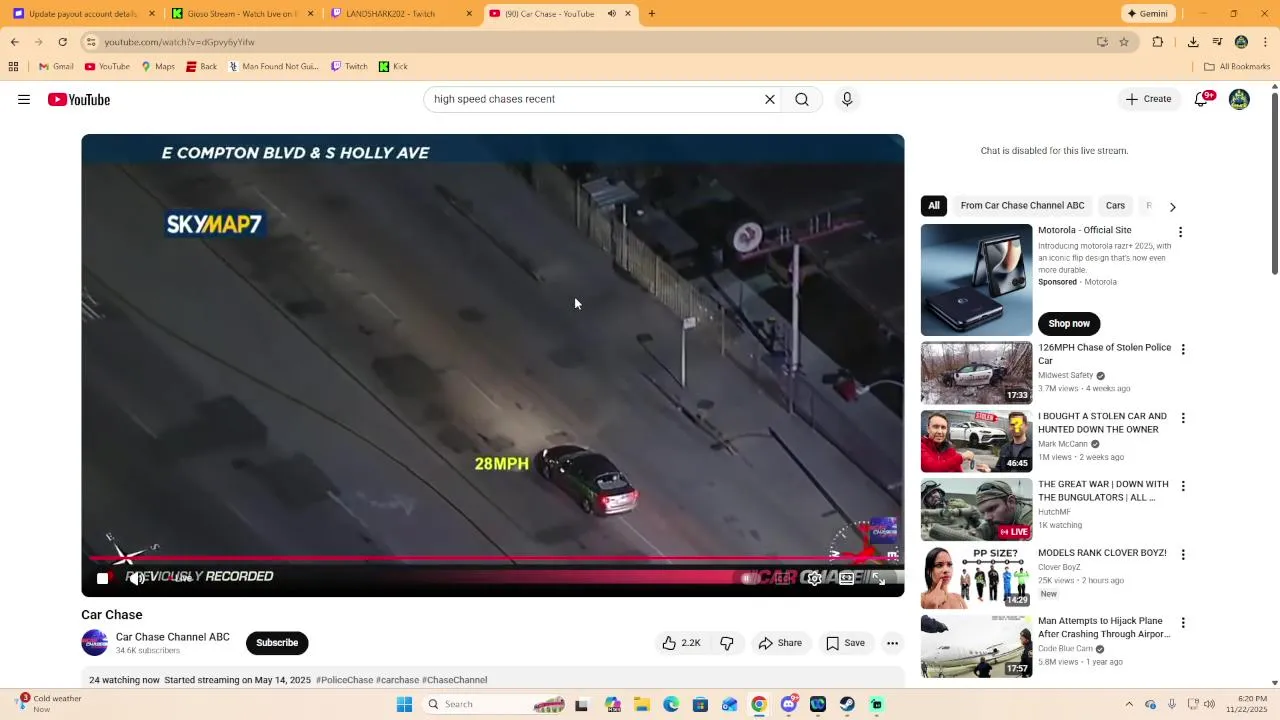The image size is (1280, 720).
Task: Click Shop now on Motorola ad
Action: [x=1069, y=323]
